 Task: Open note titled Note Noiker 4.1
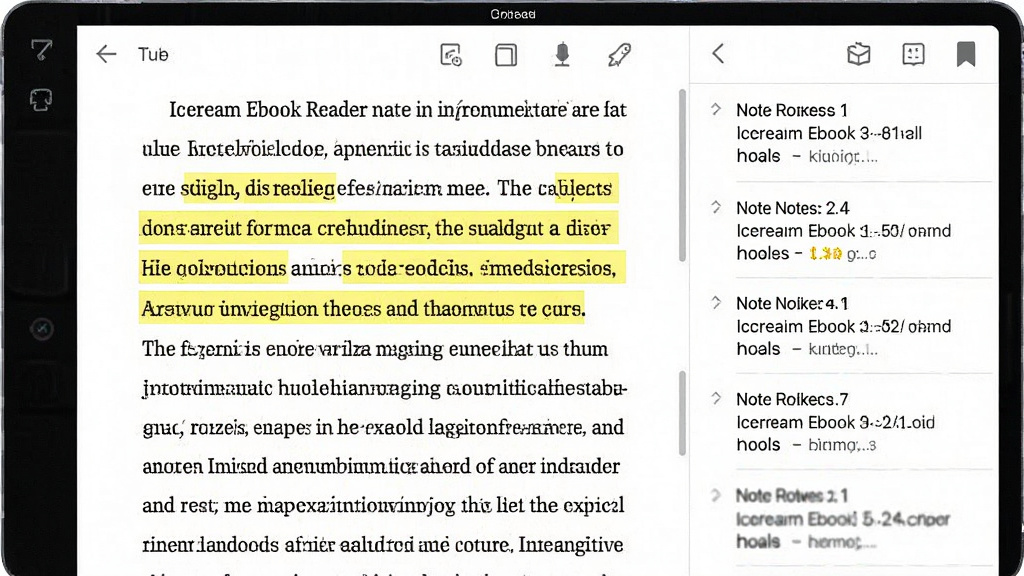[x=792, y=304]
